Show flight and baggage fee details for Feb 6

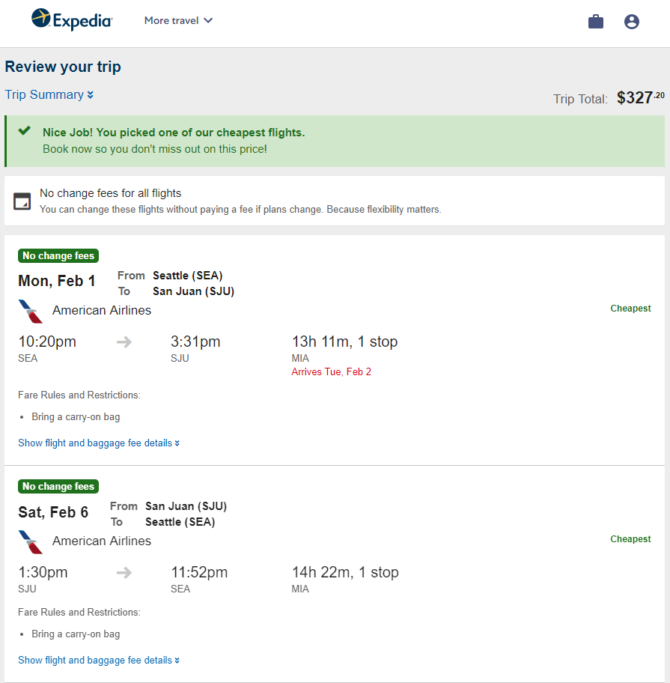pyautogui.click(x=99, y=660)
